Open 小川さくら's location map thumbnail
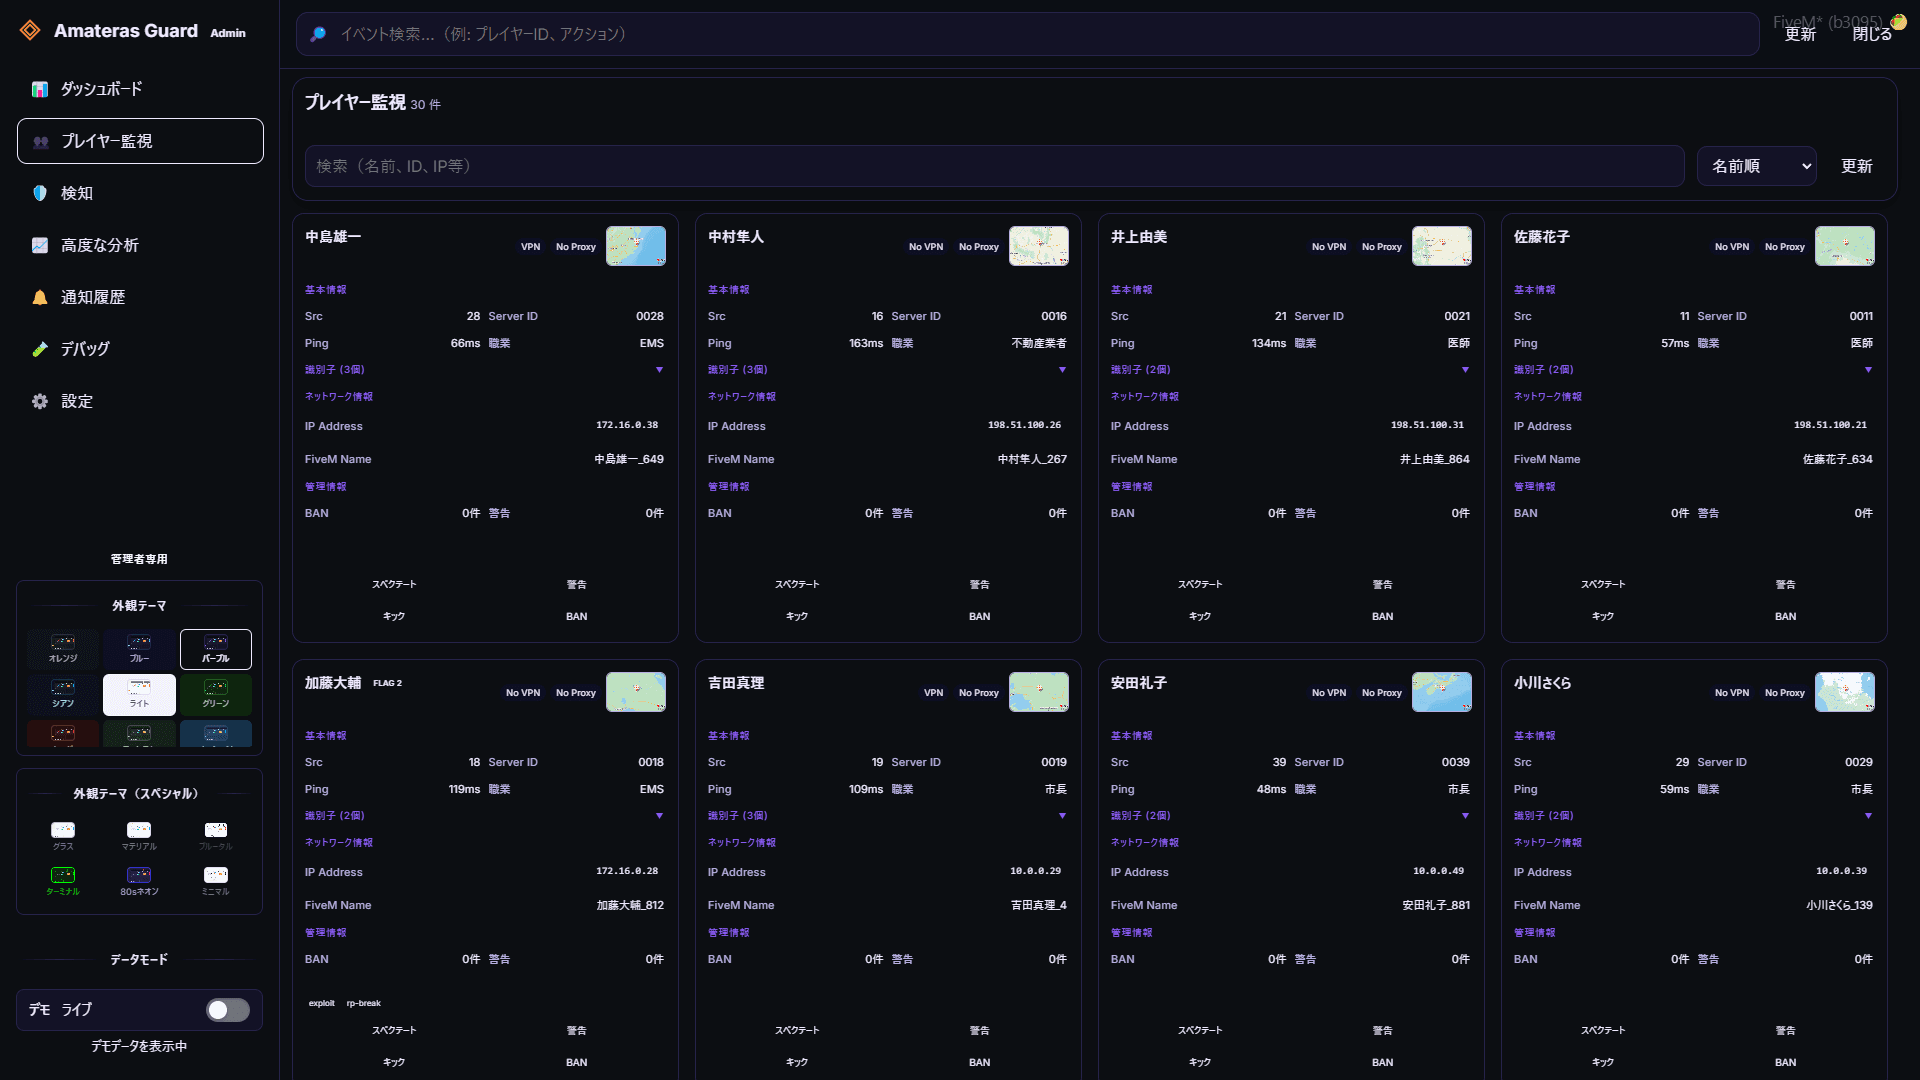 coord(1845,692)
